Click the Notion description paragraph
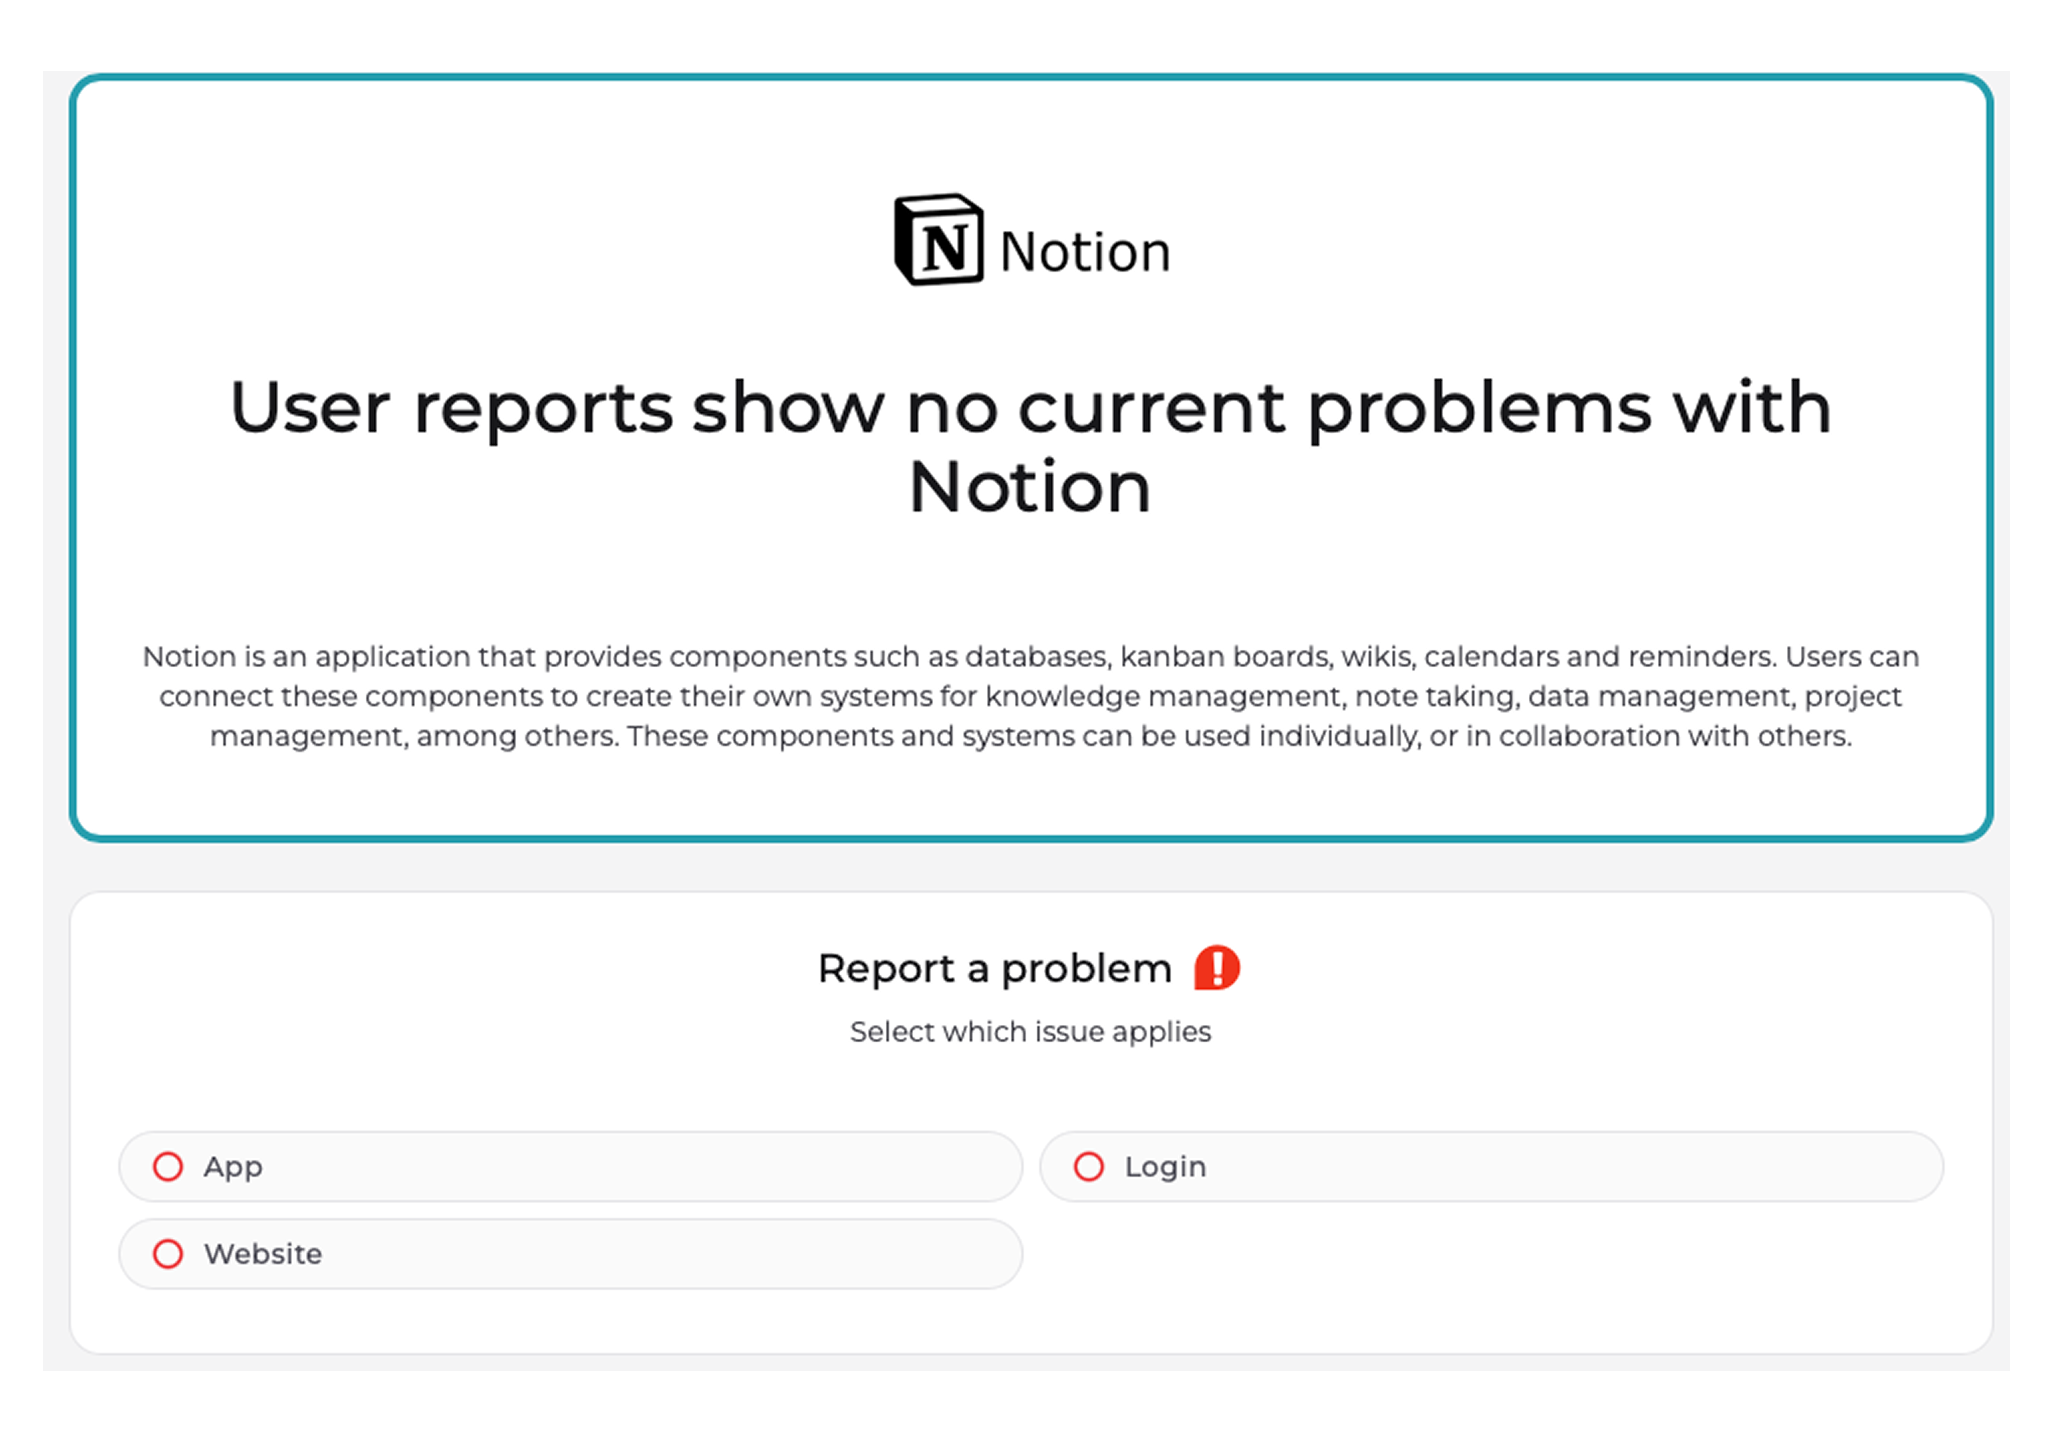Screen dimensions: 2053x1442 point(1030,696)
